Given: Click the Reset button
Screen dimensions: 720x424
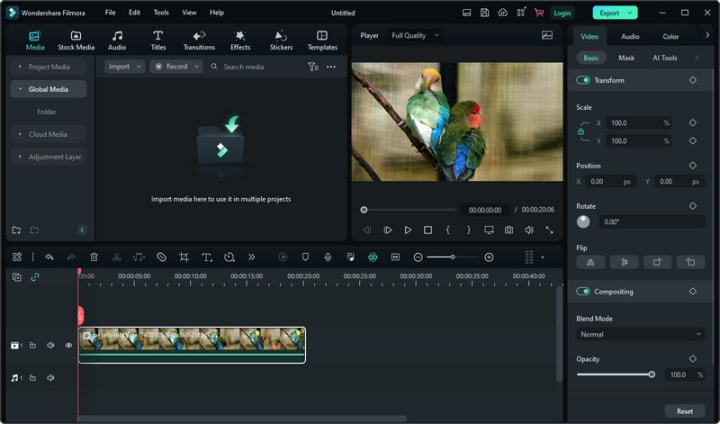Looking at the screenshot, I should (684, 411).
